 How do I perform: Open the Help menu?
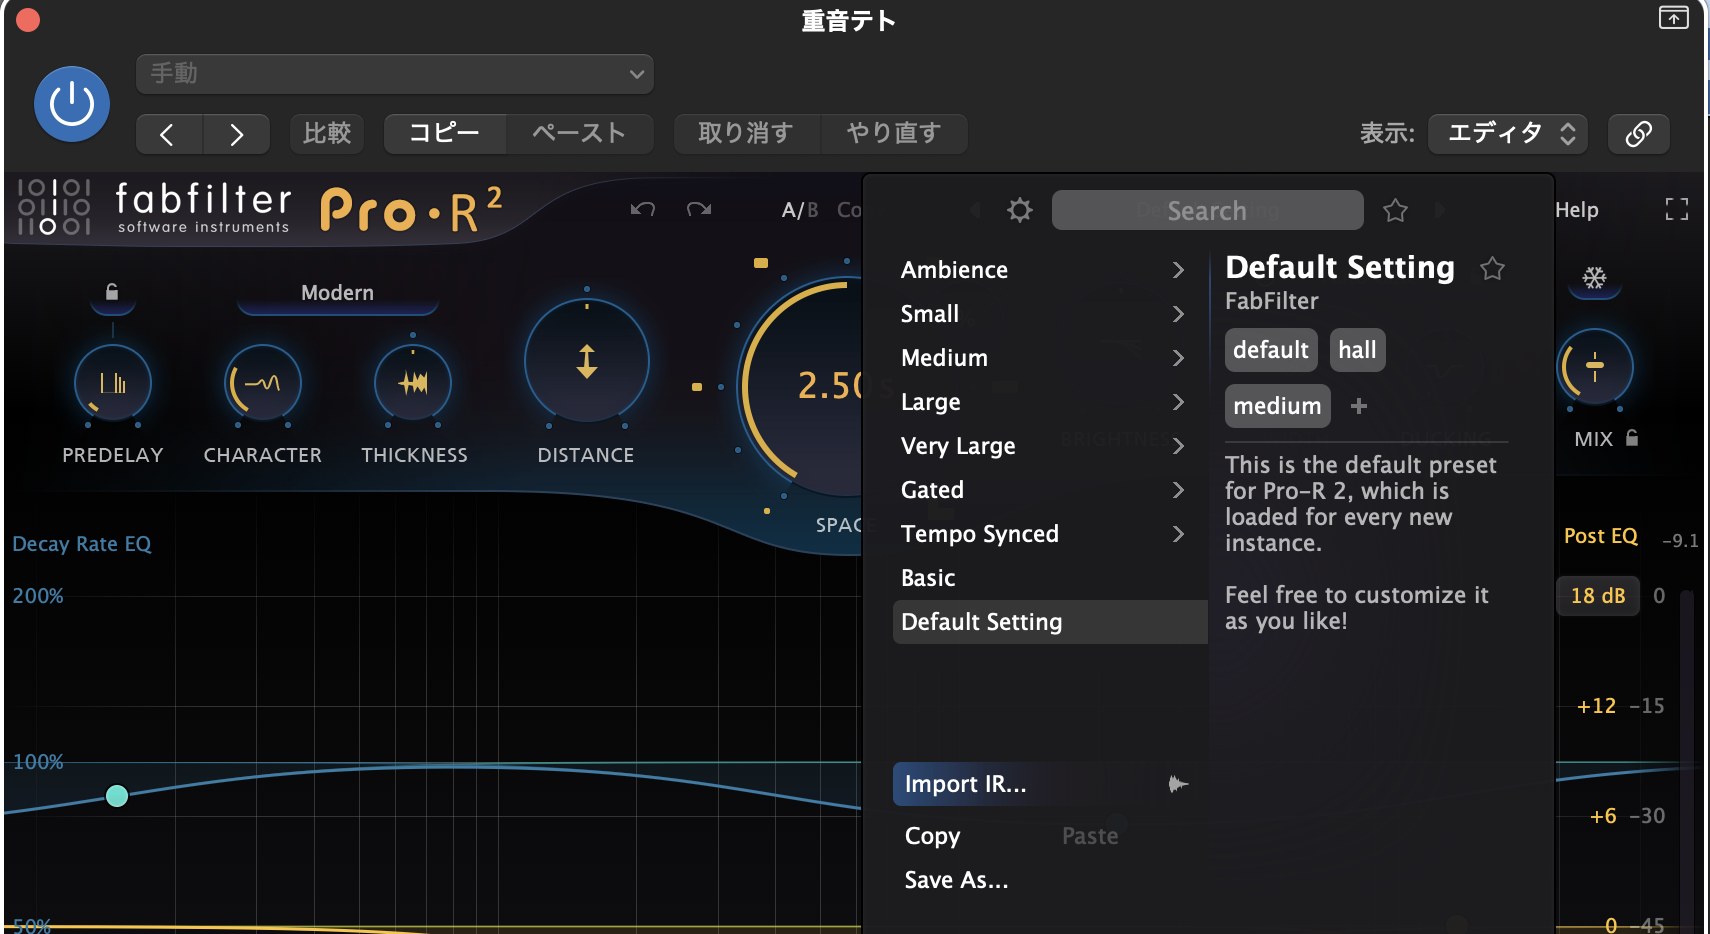pos(1577,210)
